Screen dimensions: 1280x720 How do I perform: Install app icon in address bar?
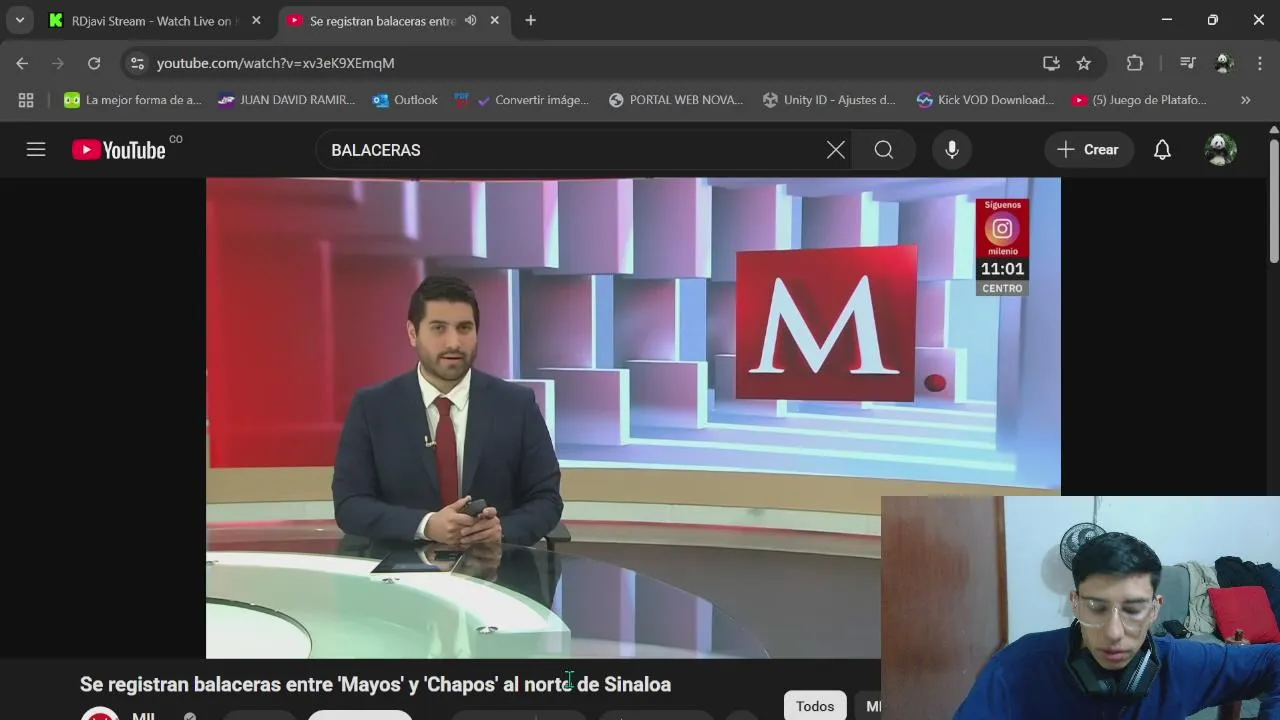coord(1051,63)
